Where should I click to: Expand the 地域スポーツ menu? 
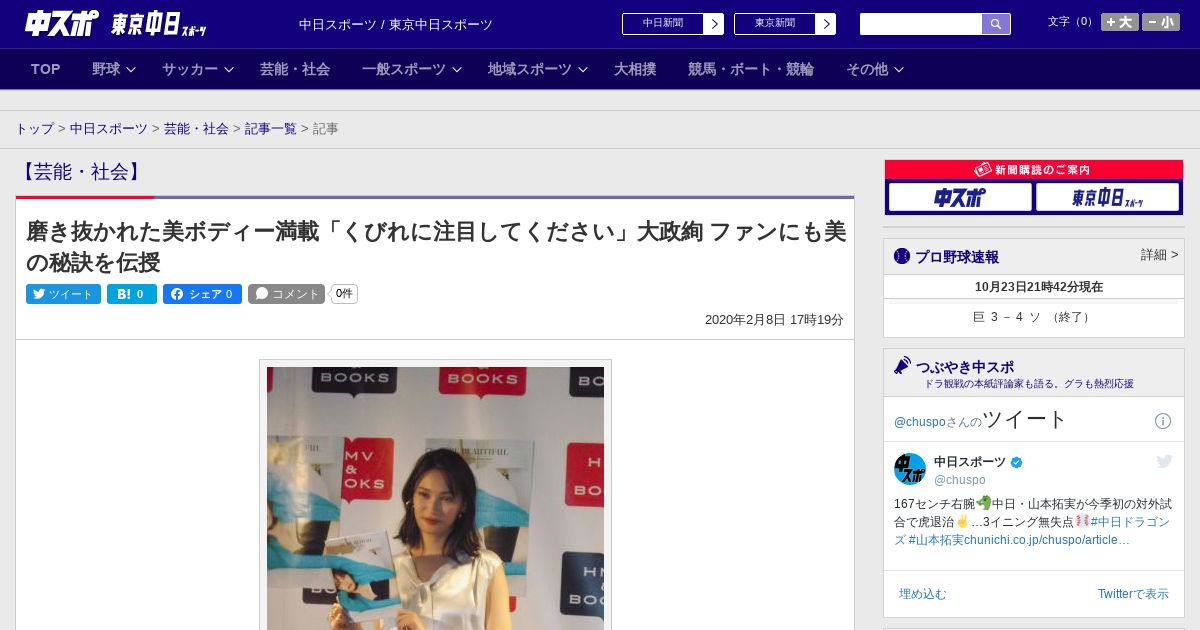pos(538,69)
